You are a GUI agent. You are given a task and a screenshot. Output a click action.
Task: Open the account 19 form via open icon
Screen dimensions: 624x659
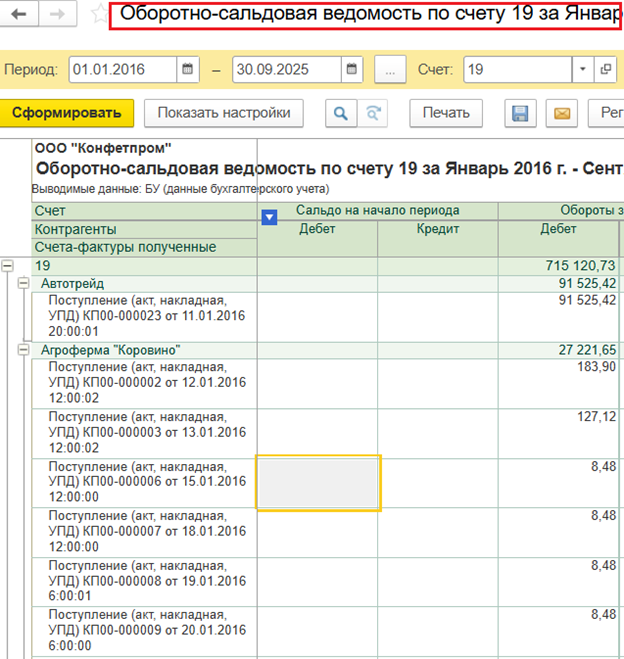[606, 69]
